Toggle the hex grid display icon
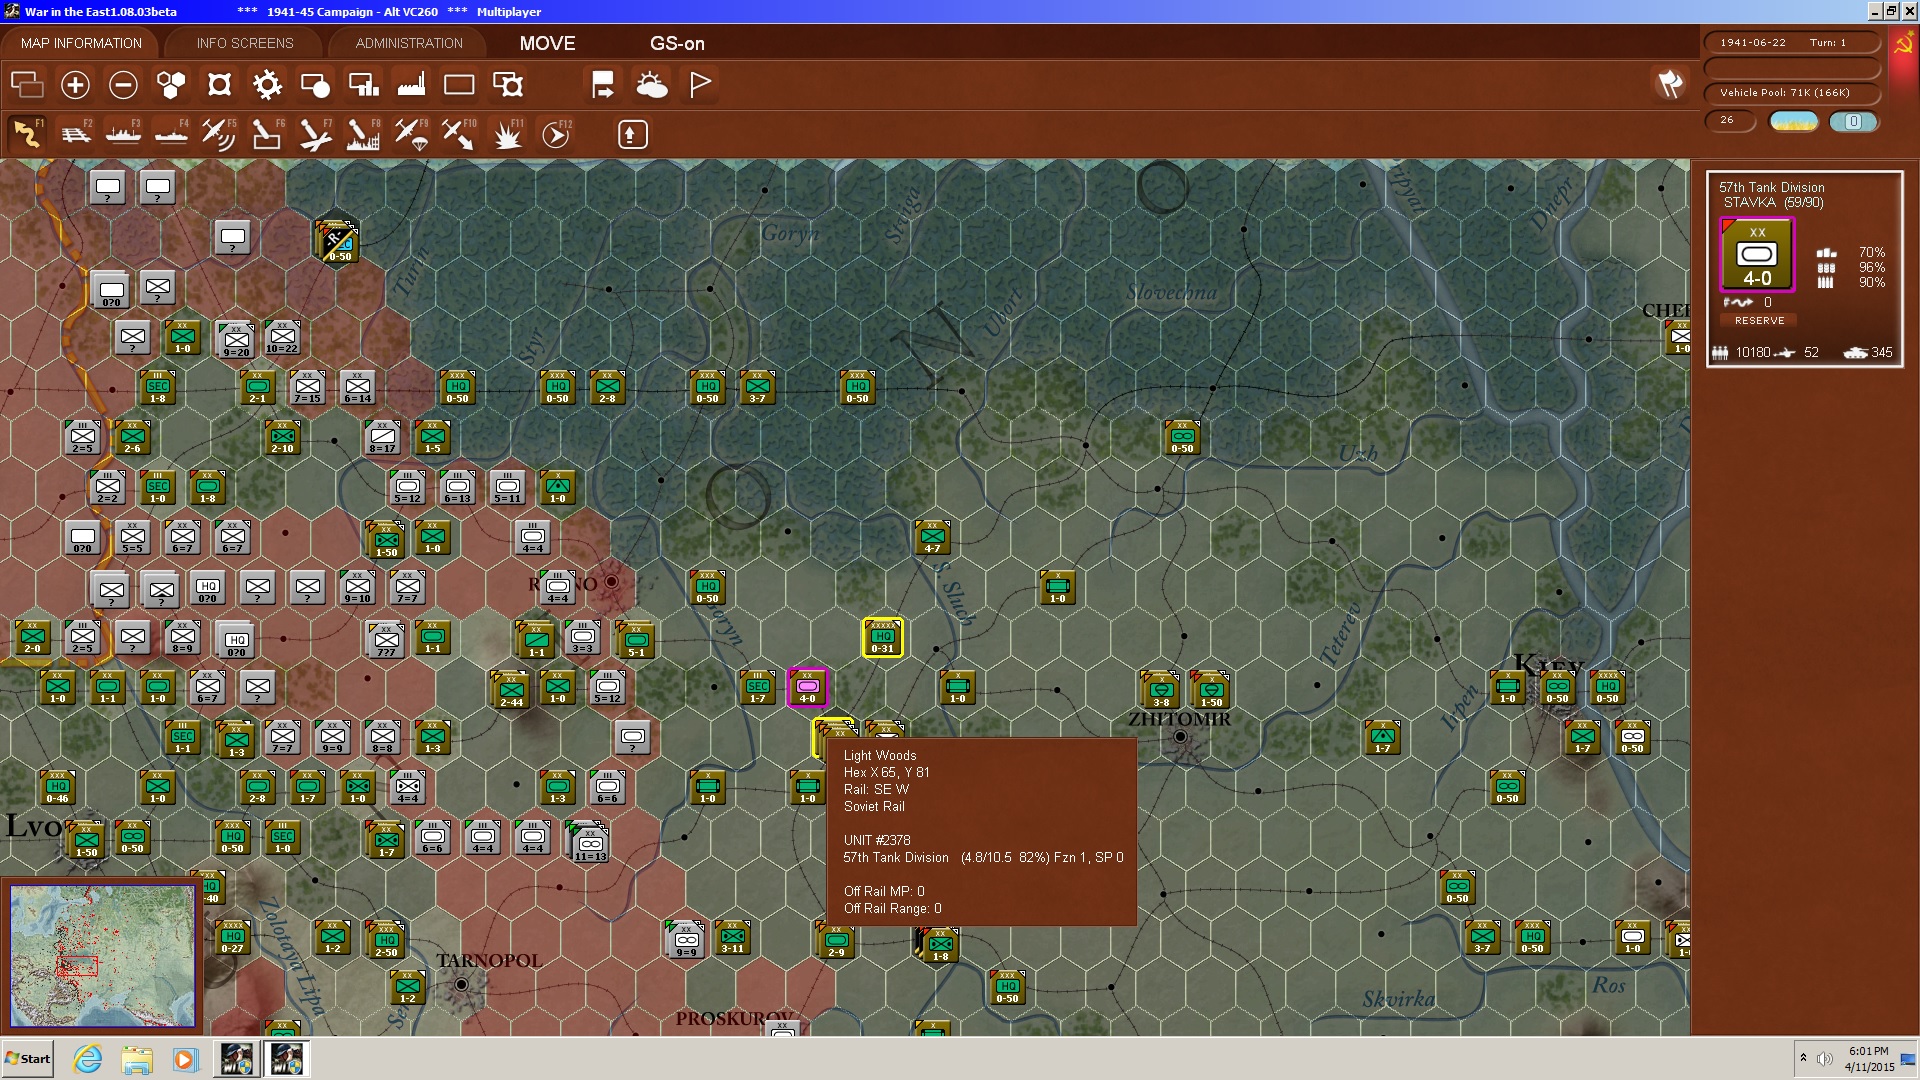 click(x=171, y=85)
